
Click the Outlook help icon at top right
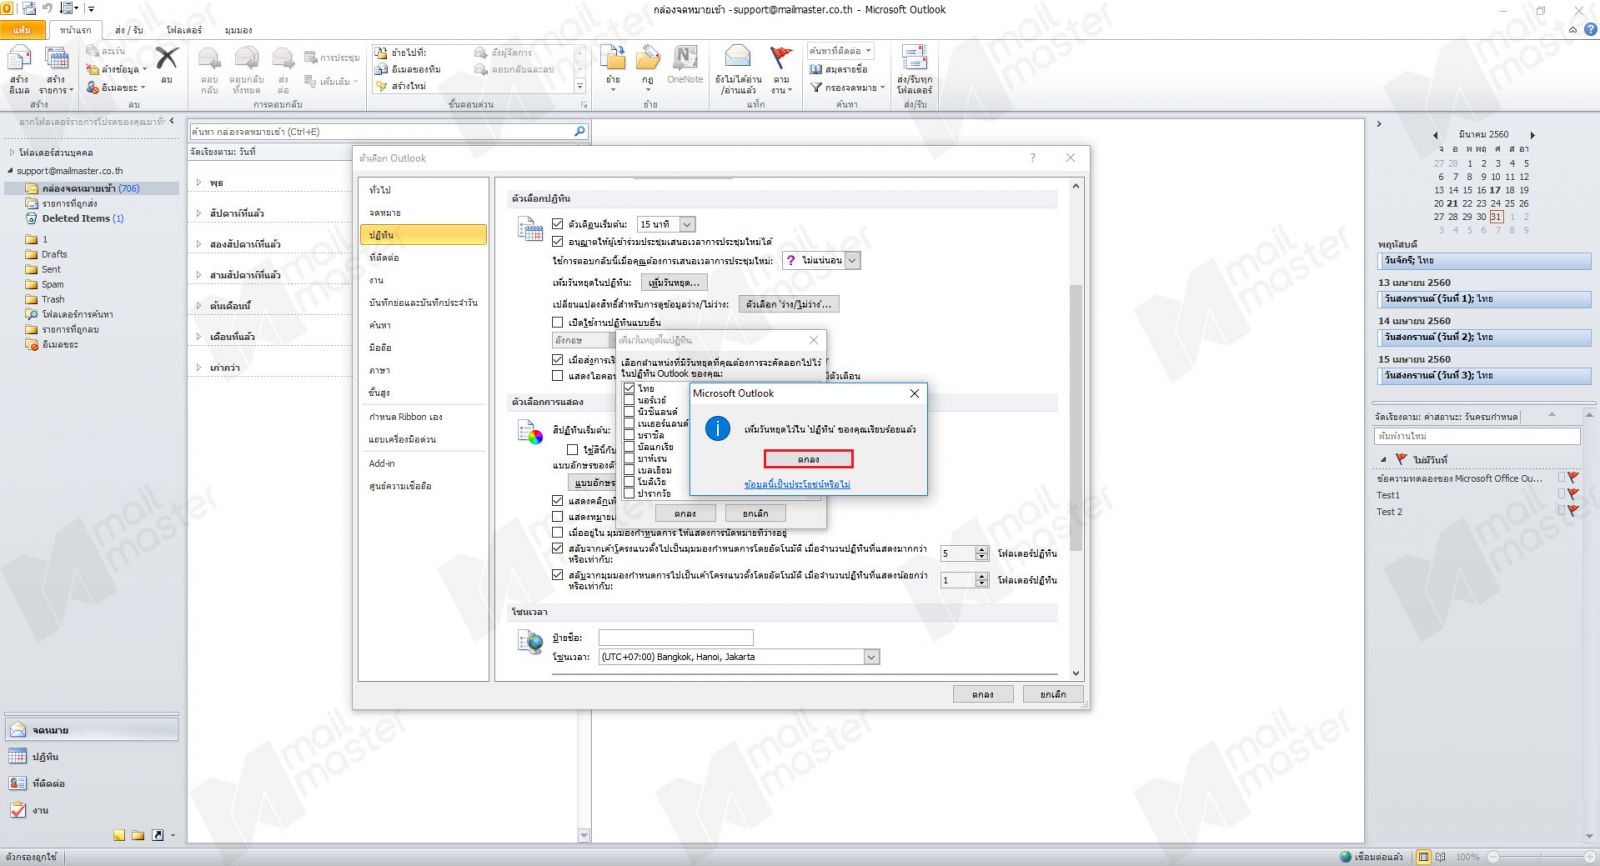[x=1590, y=29]
